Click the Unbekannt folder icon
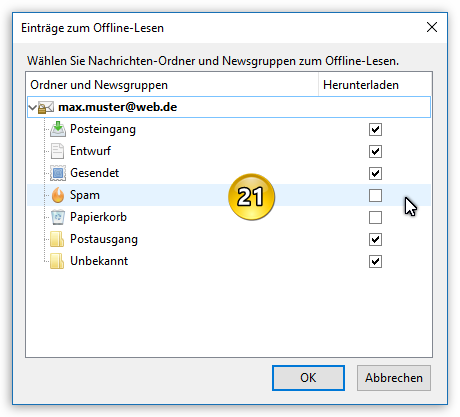This screenshot has width=460, height=417. (57, 261)
